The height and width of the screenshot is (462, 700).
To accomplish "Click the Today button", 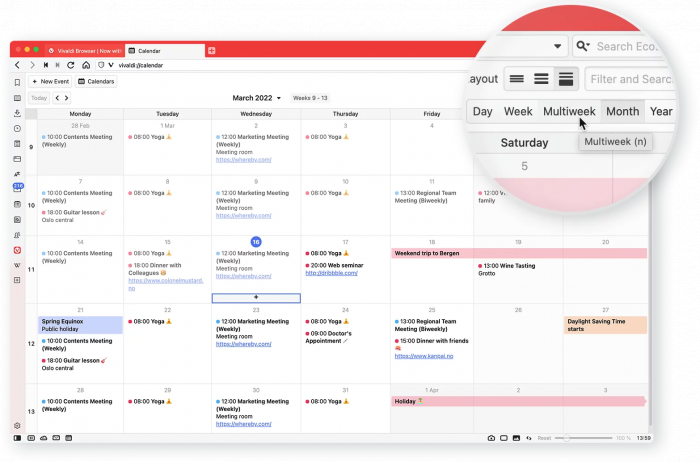I will point(39,98).
